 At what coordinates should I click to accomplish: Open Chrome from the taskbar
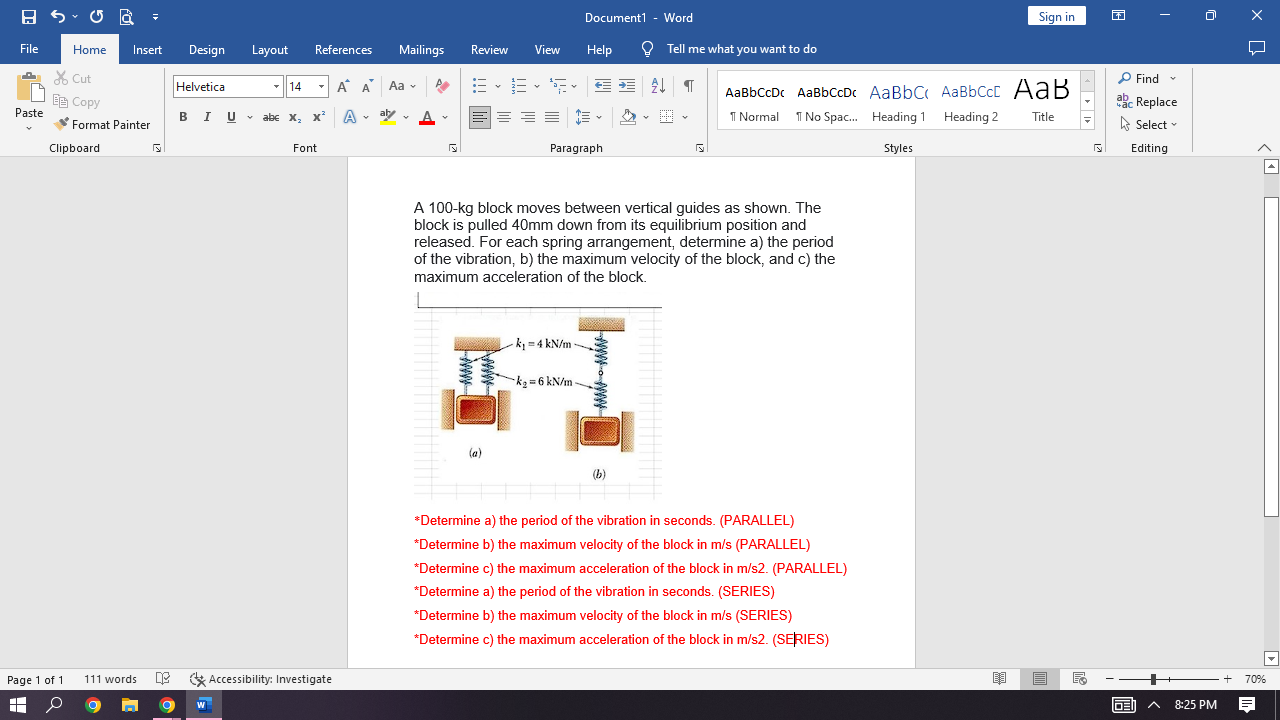point(93,705)
